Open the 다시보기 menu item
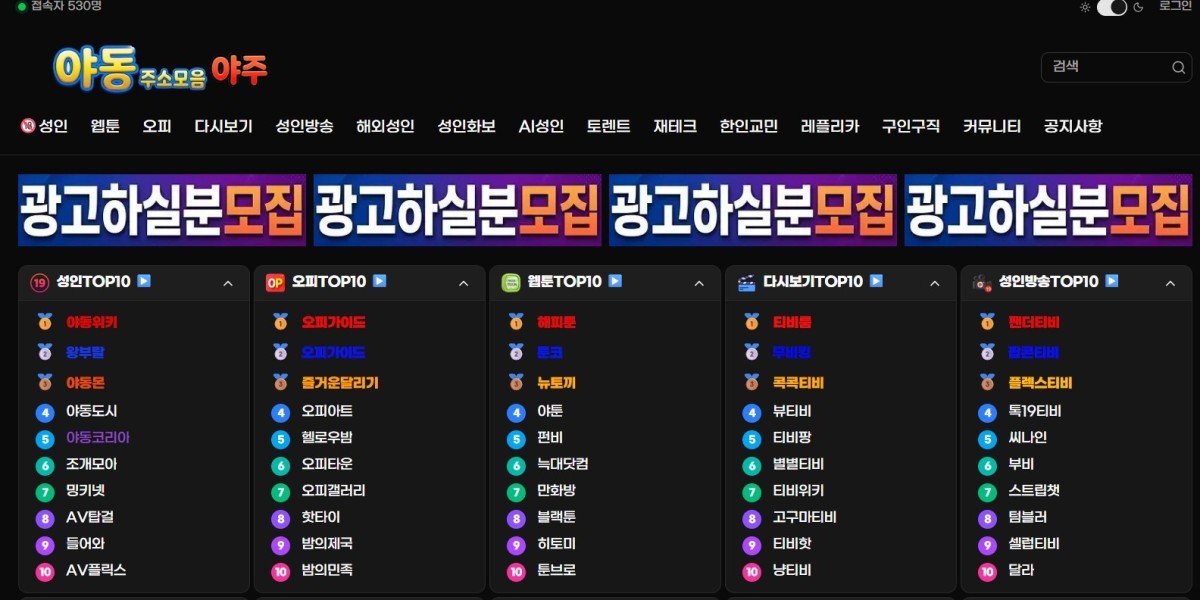The width and height of the screenshot is (1200, 600). (223, 126)
